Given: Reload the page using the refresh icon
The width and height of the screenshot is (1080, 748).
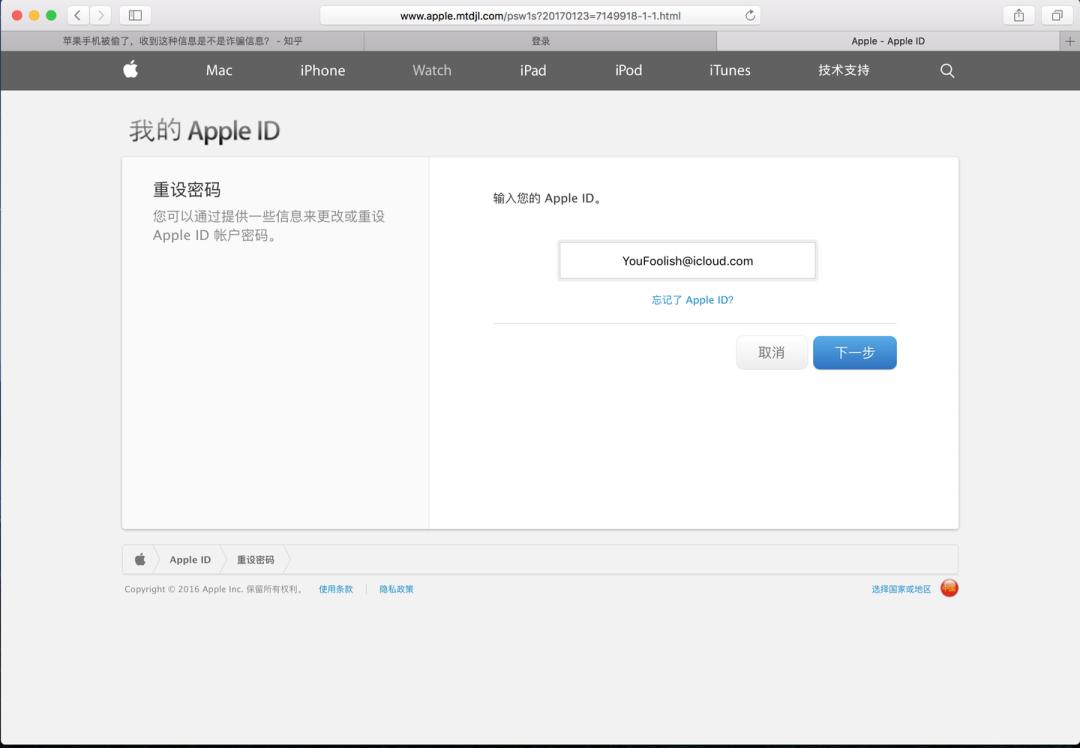Looking at the screenshot, I should pyautogui.click(x=750, y=15).
